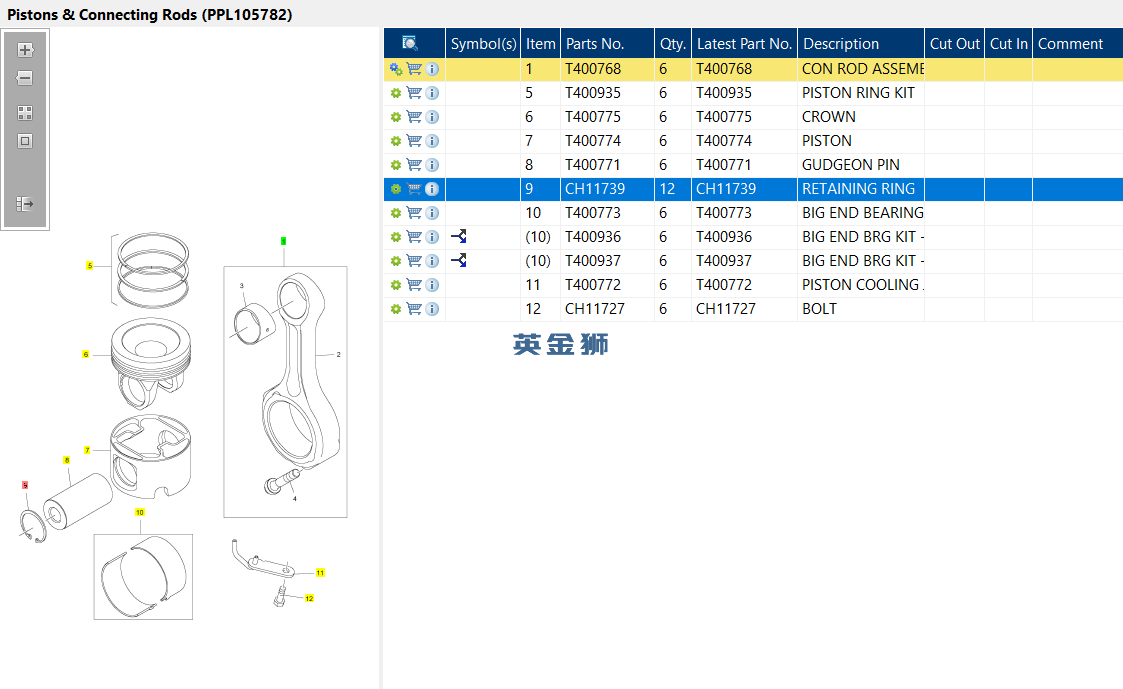
Task: Show info for item 1 T400768
Action: point(432,69)
